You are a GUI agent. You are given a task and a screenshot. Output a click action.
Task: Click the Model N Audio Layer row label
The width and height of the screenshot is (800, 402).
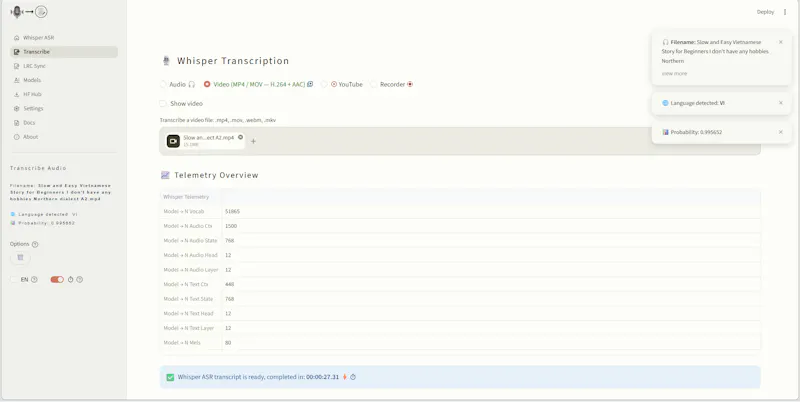[x=191, y=270]
